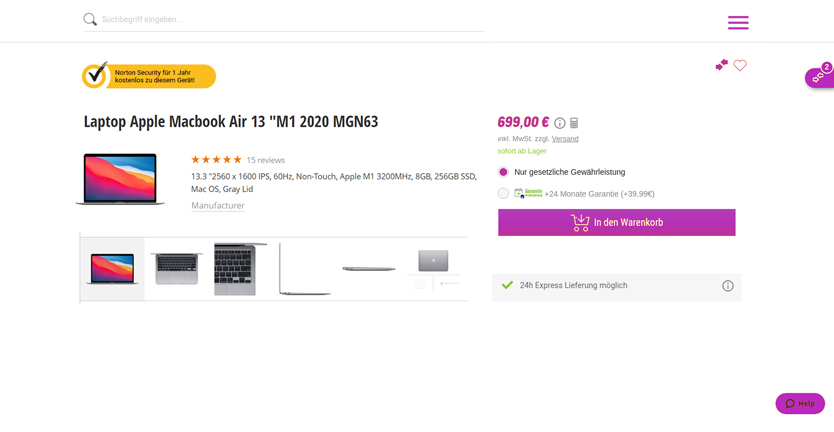
Task: Click the compare products arrows icon
Action: click(721, 65)
